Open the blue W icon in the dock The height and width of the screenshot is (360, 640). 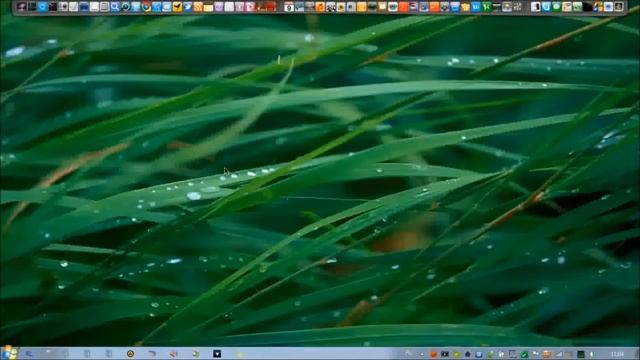click(x=476, y=7)
